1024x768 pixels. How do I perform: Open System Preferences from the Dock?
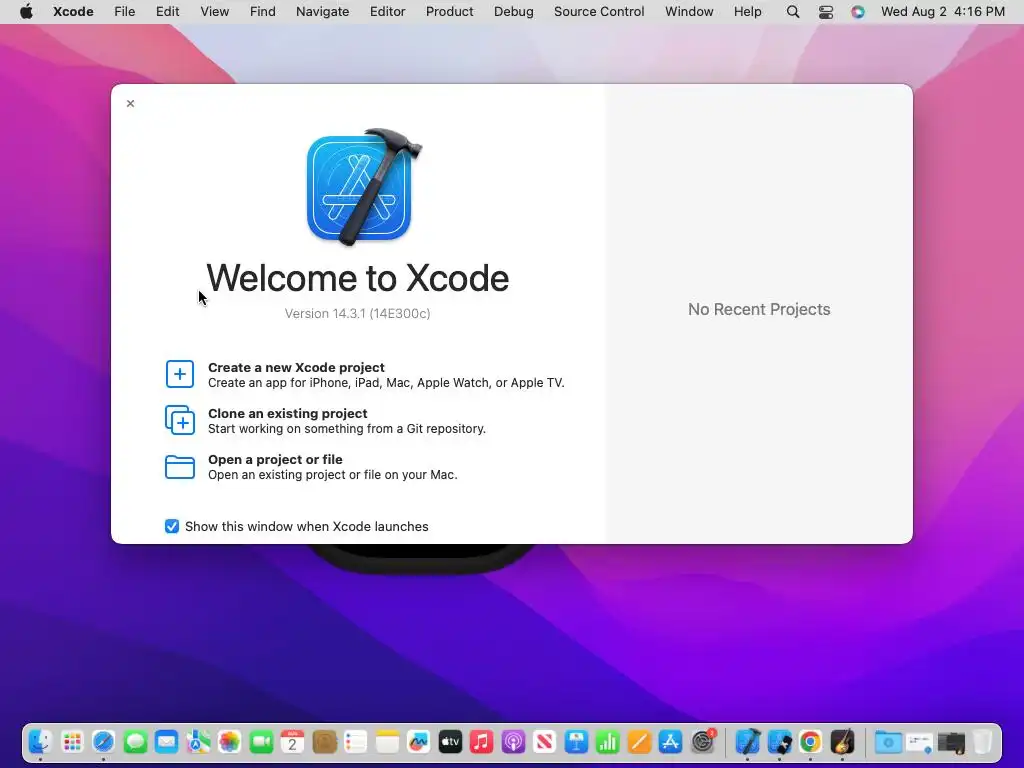click(x=703, y=742)
